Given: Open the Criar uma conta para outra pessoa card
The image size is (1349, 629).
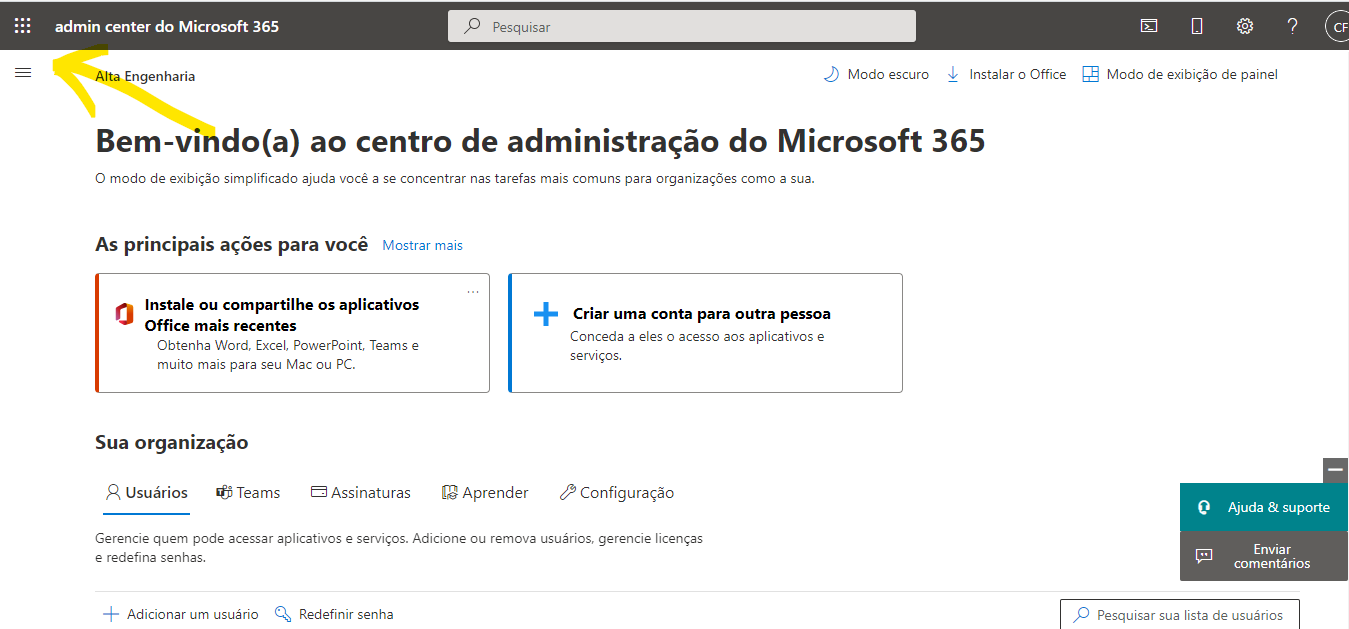Looking at the screenshot, I should (706, 333).
